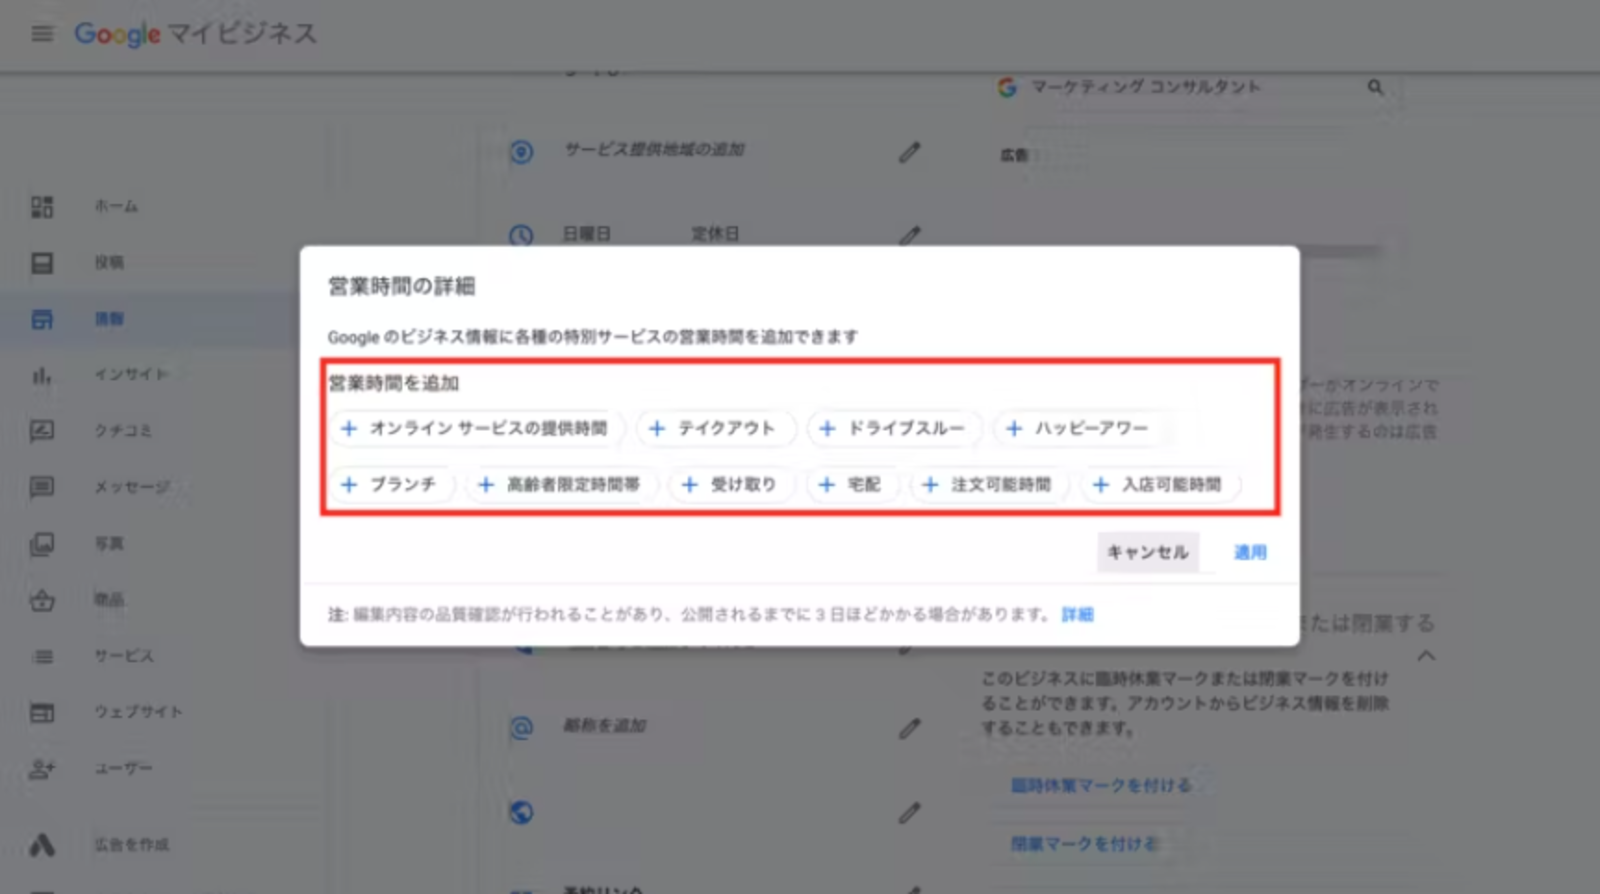
Task: Open サービス in the sidebar
Action: click(124, 656)
